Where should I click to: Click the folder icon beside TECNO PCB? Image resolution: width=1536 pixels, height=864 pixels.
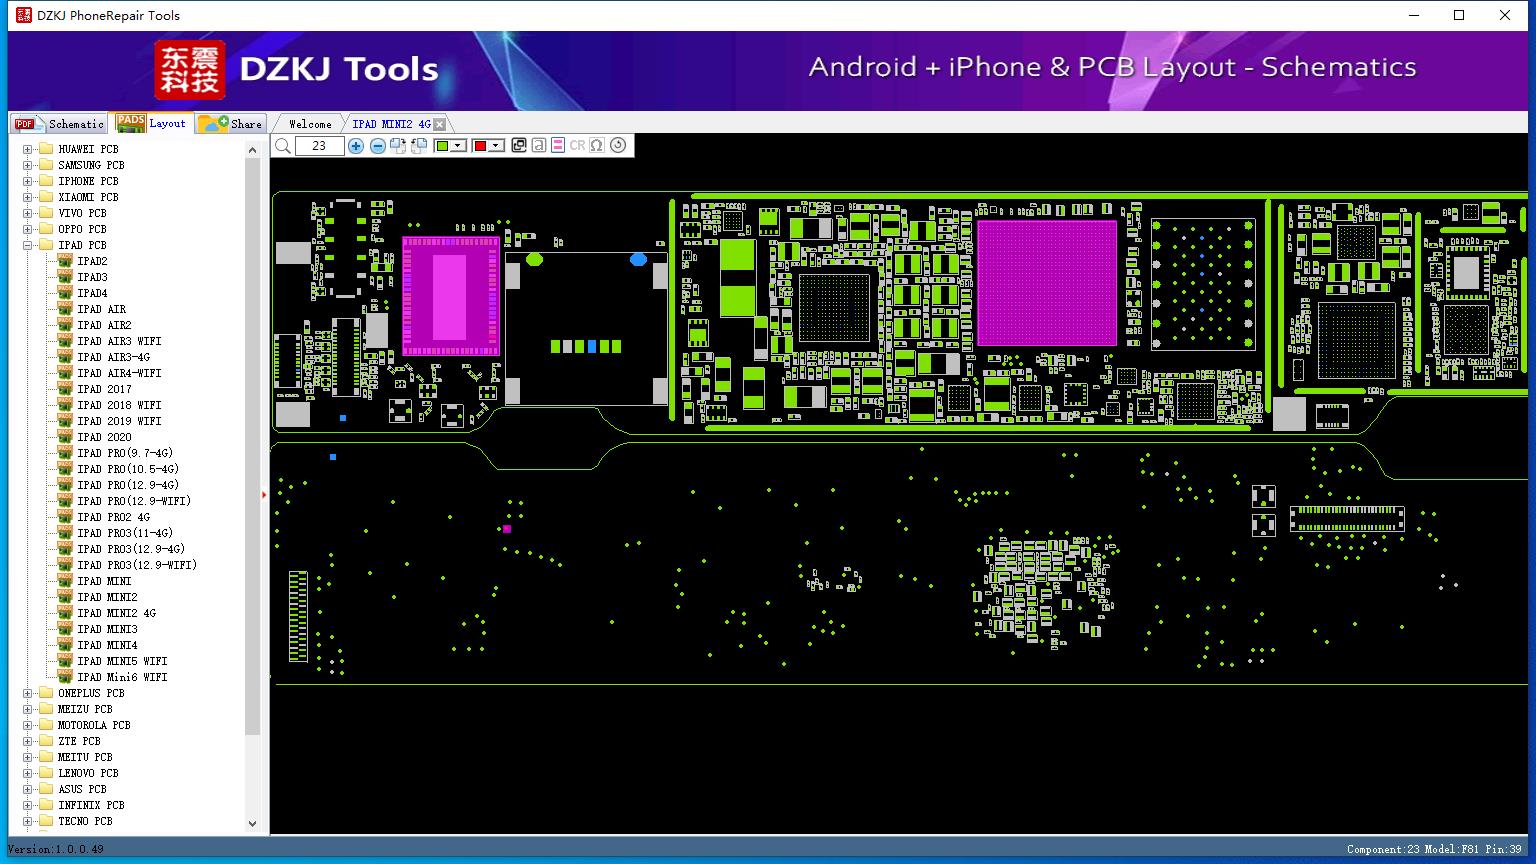[45, 821]
